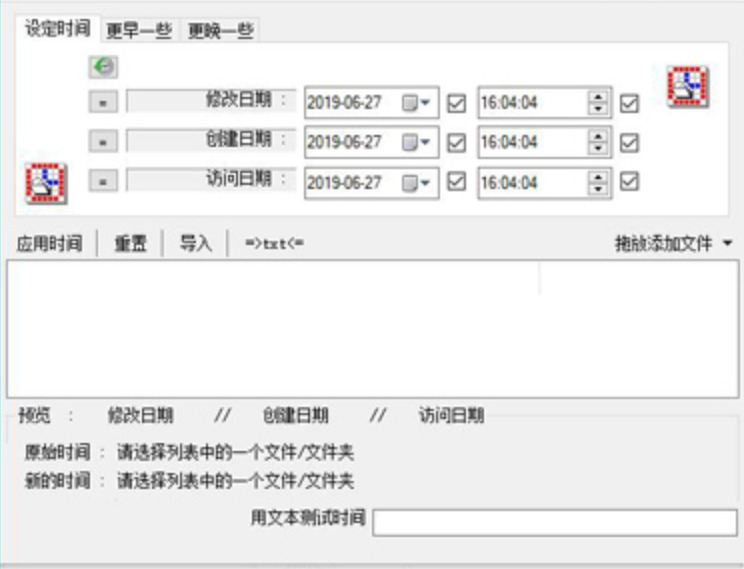Image resolution: width=744 pixels, height=569 pixels.
Task: Click the green back arrow icon
Action: click(x=103, y=67)
